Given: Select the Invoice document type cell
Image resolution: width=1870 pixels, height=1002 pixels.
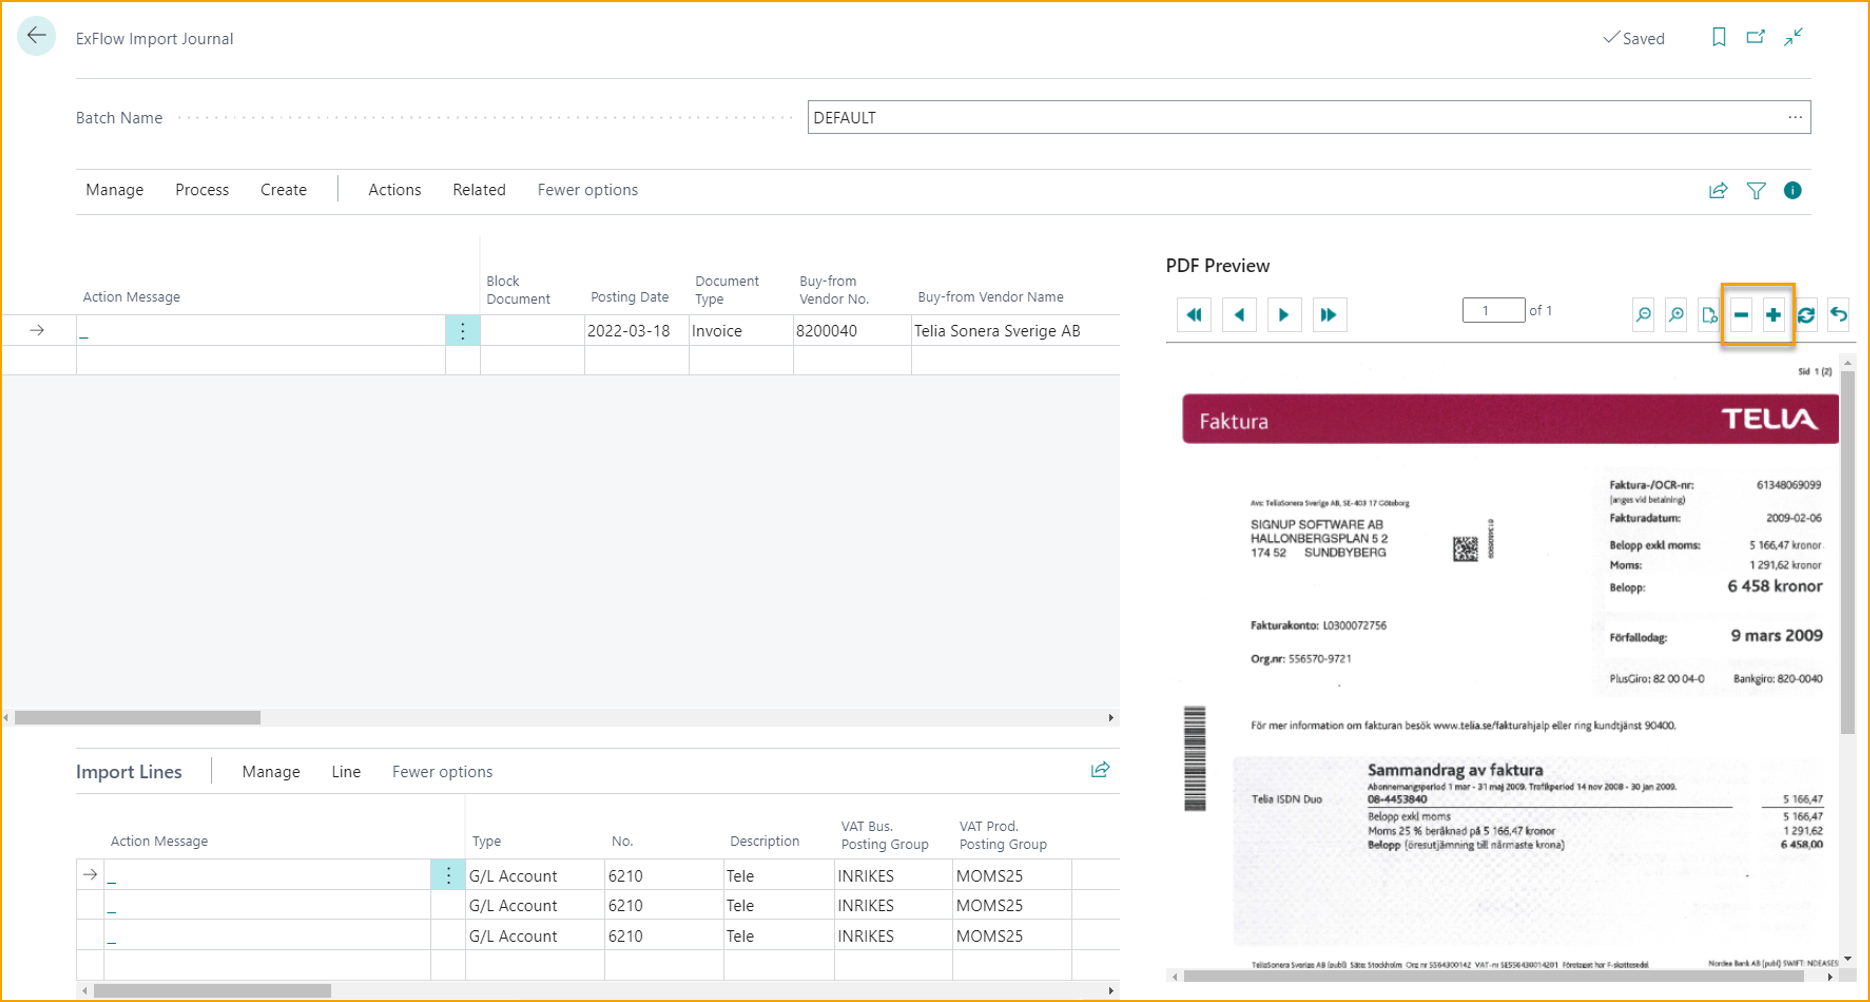Looking at the screenshot, I should click(741, 331).
